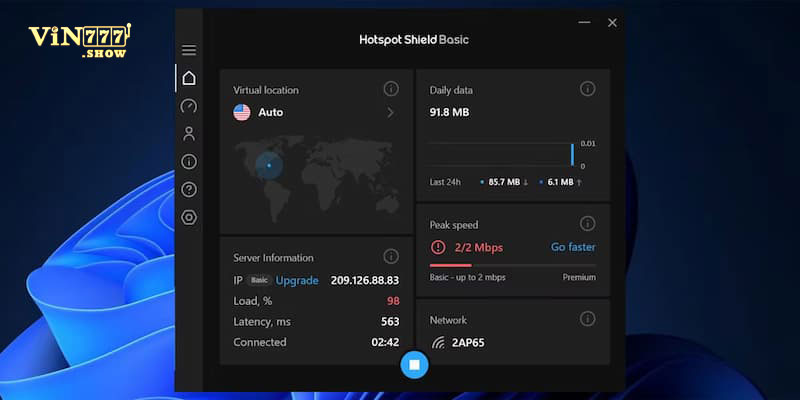Open the help question mark sidebar icon
Image resolution: width=800 pixels, height=400 pixels.
[x=189, y=190]
